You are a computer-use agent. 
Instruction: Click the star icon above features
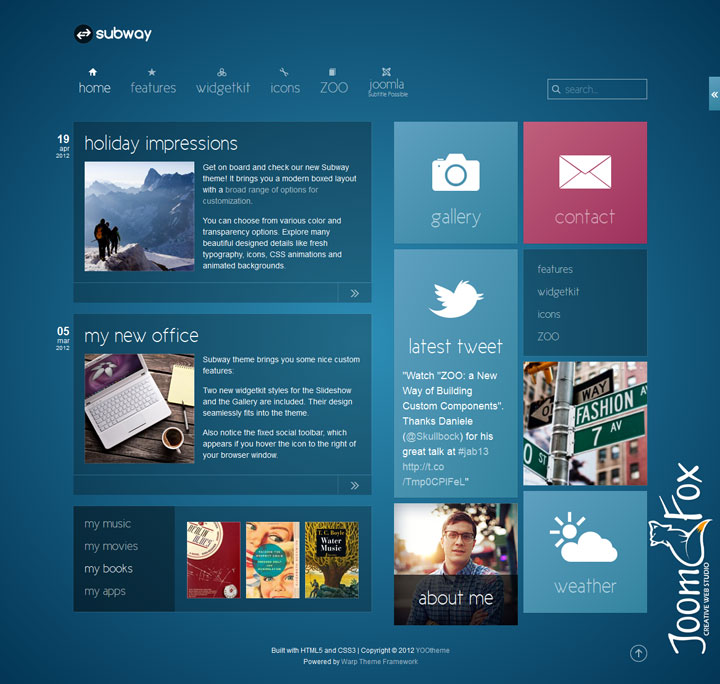pyautogui.click(x=152, y=72)
